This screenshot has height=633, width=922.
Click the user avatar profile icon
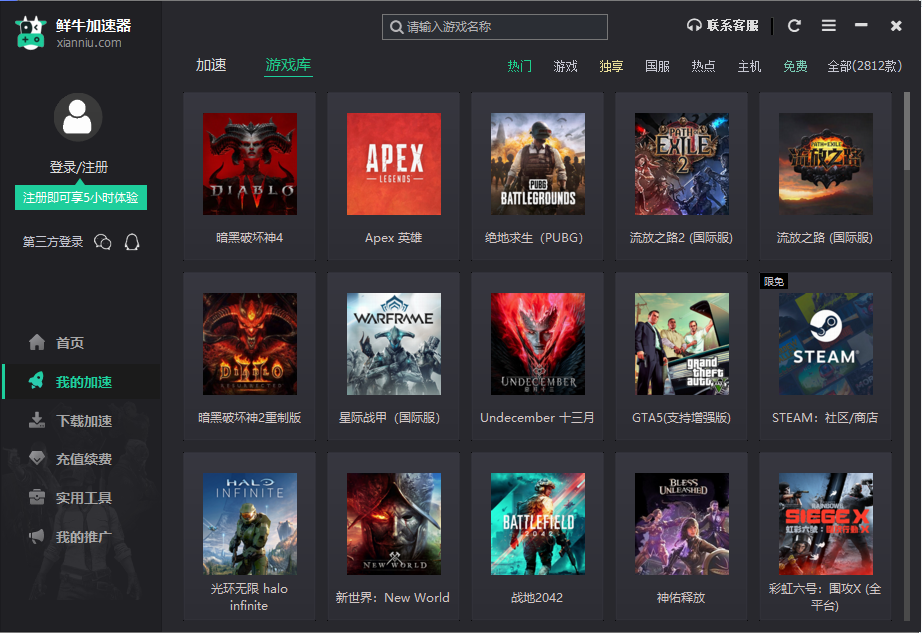click(x=78, y=116)
